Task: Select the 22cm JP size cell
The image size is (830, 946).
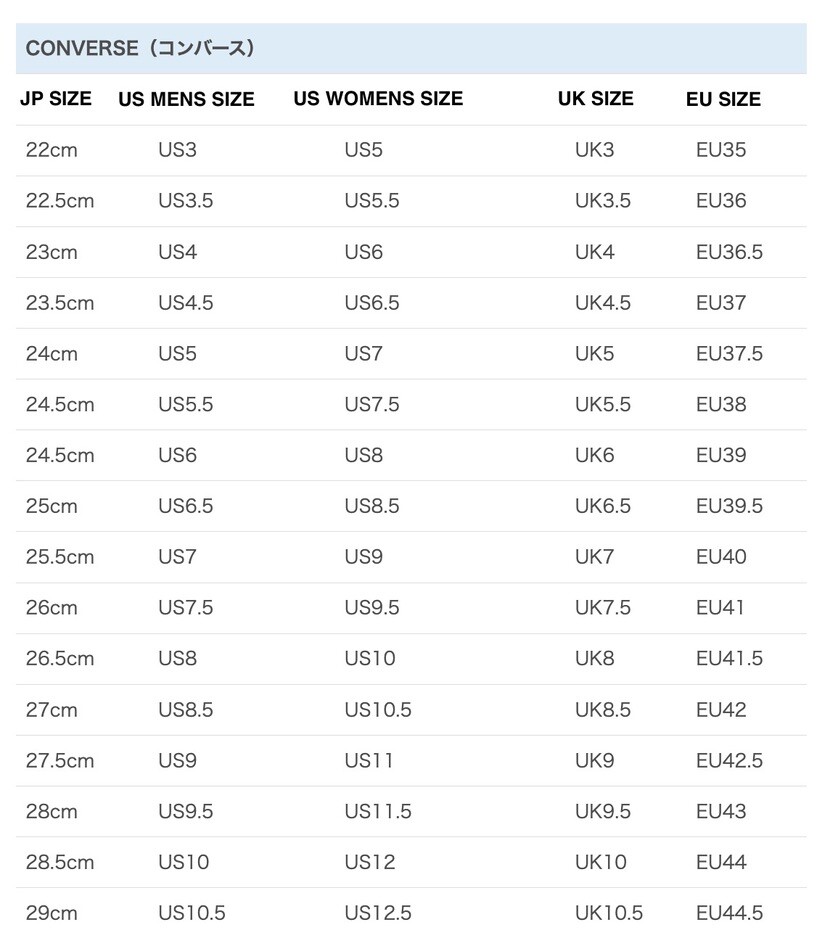Action: pos(52,151)
